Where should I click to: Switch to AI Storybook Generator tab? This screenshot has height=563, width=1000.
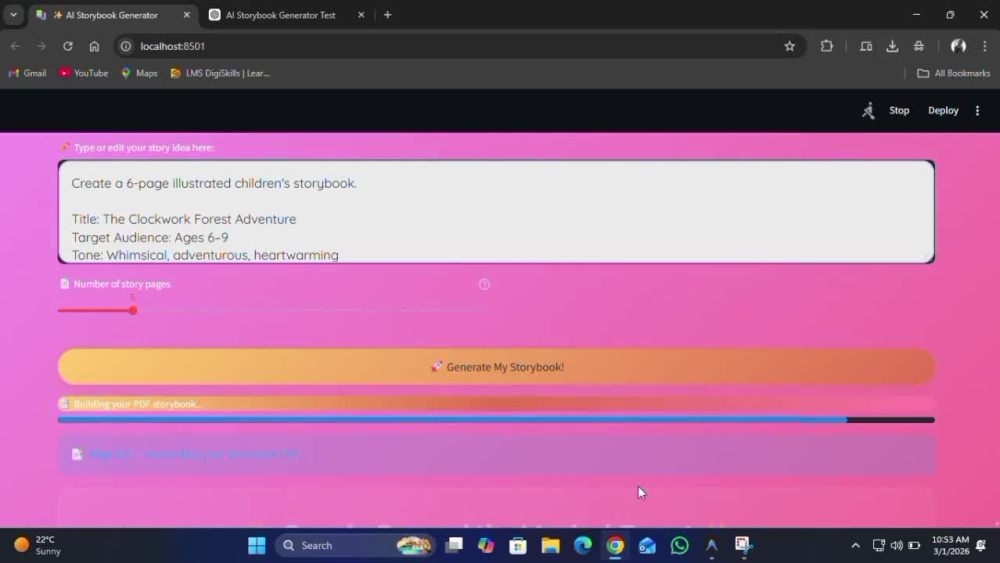112,15
